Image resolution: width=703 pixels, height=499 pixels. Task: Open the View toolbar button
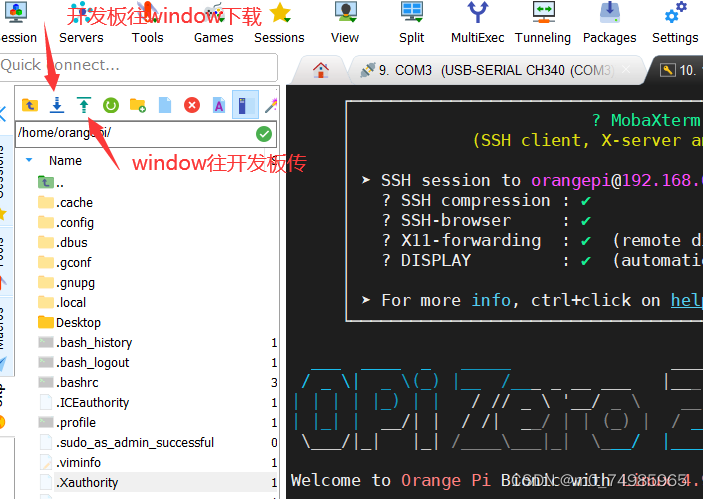point(345,23)
